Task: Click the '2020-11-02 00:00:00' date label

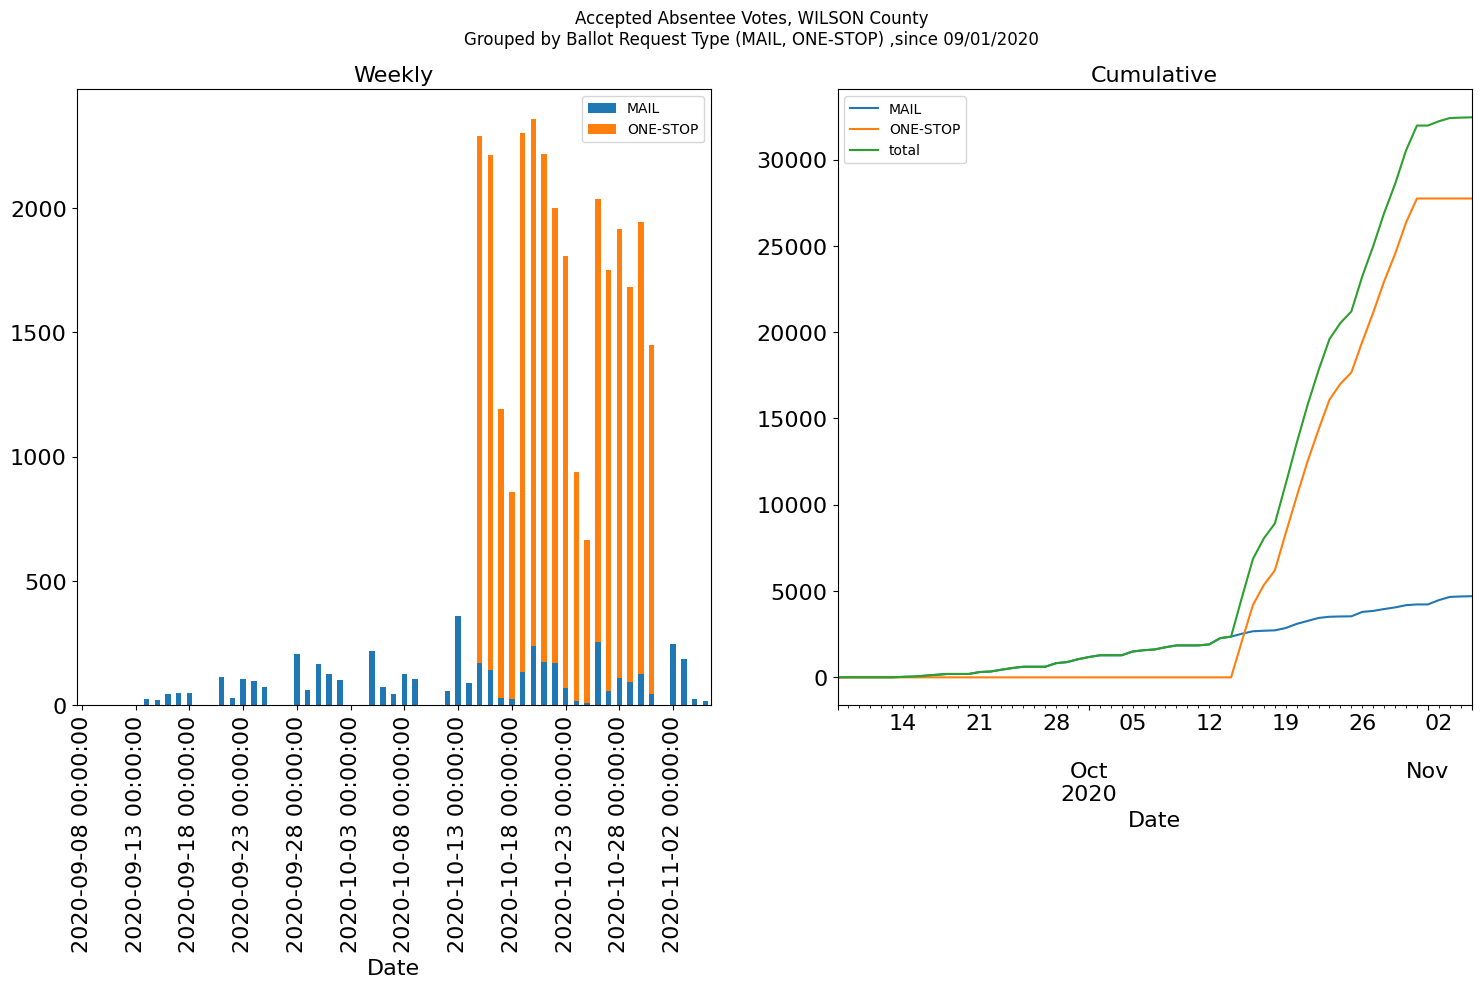Action: (x=672, y=832)
